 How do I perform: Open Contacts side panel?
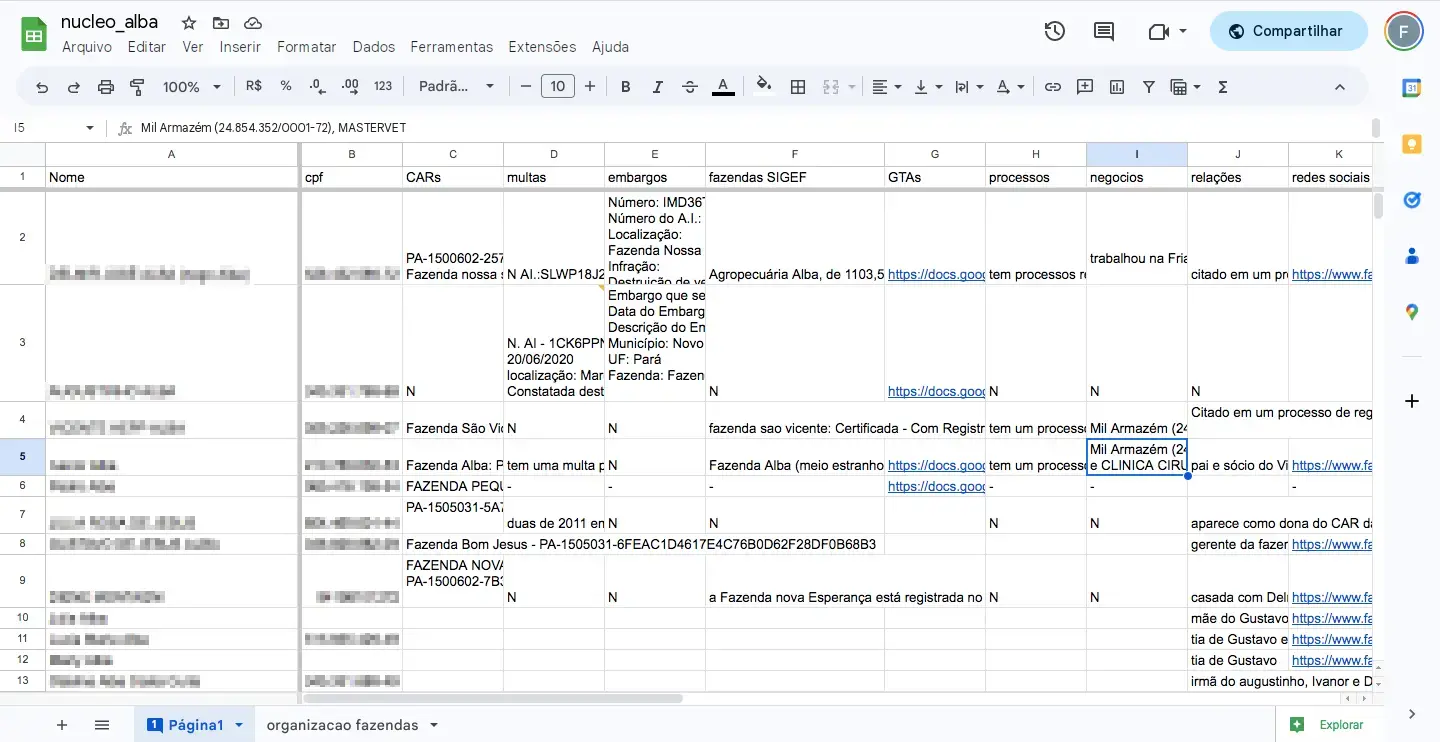point(1412,256)
